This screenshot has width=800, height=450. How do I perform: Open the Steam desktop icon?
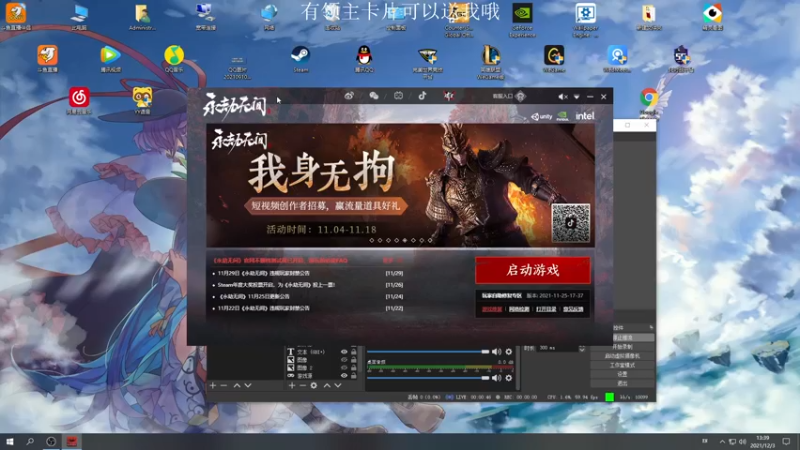tap(301, 59)
